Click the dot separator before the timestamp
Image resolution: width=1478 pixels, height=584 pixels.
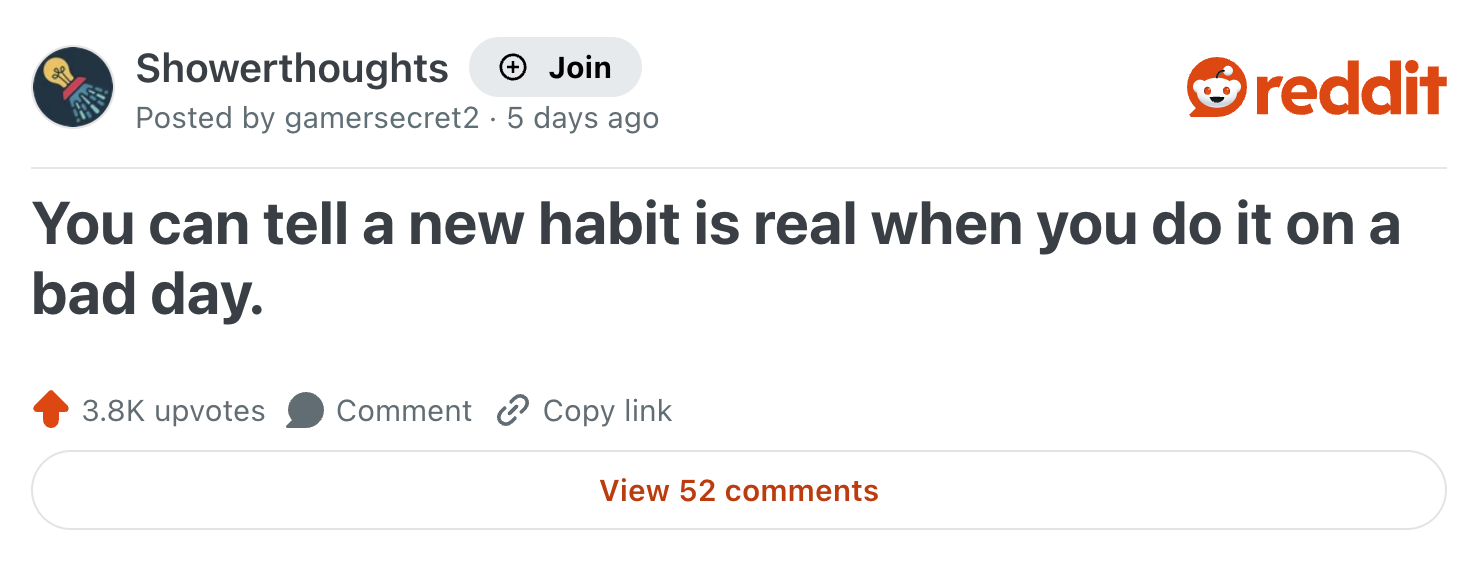click(493, 118)
